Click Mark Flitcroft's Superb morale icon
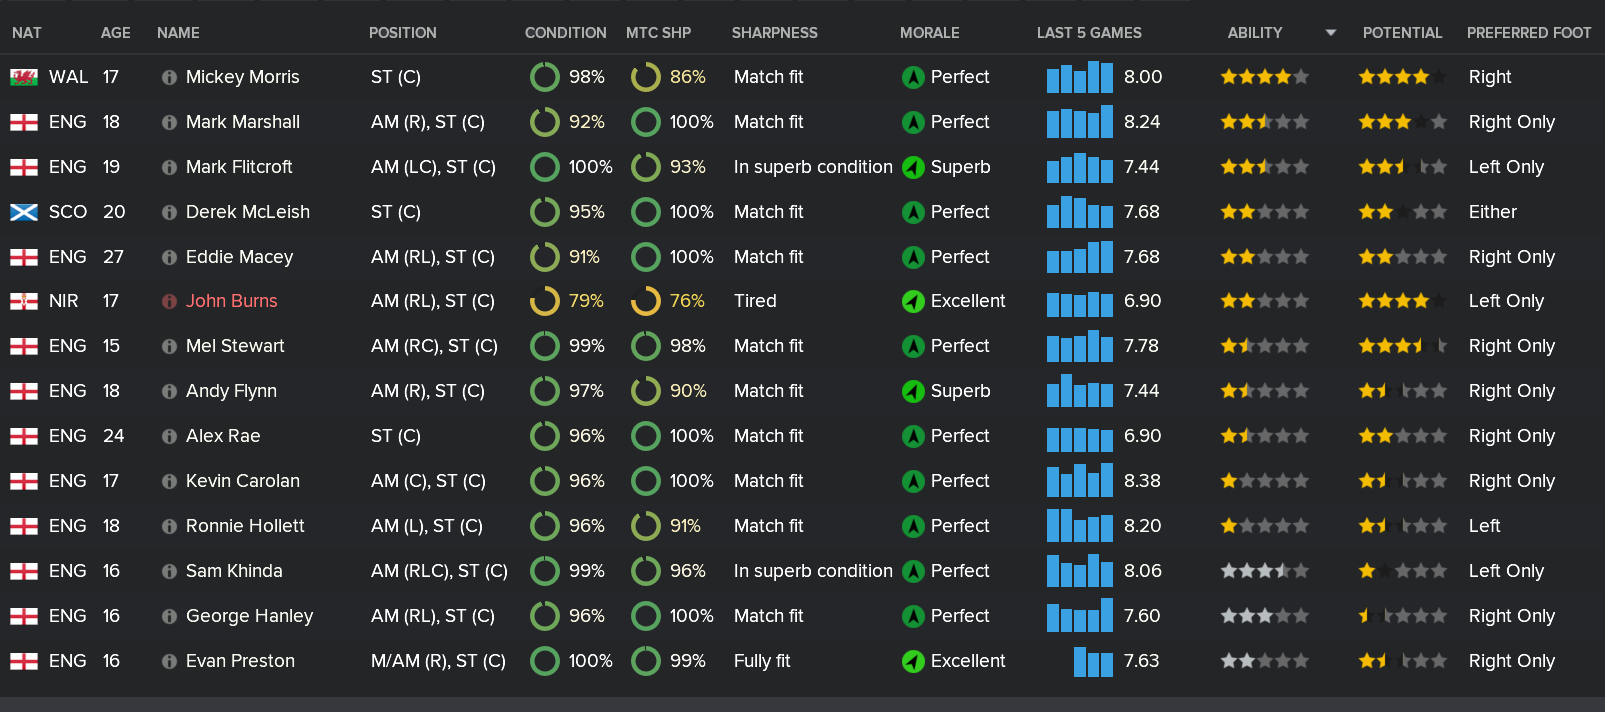The height and width of the screenshot is (712, 1605). click(x=913, y=167)
